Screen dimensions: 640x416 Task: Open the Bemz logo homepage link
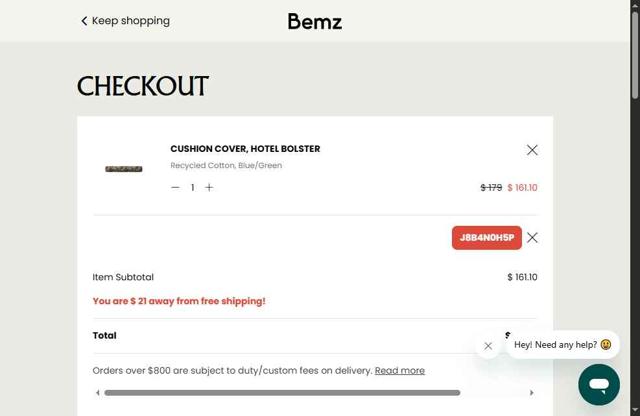315,21
